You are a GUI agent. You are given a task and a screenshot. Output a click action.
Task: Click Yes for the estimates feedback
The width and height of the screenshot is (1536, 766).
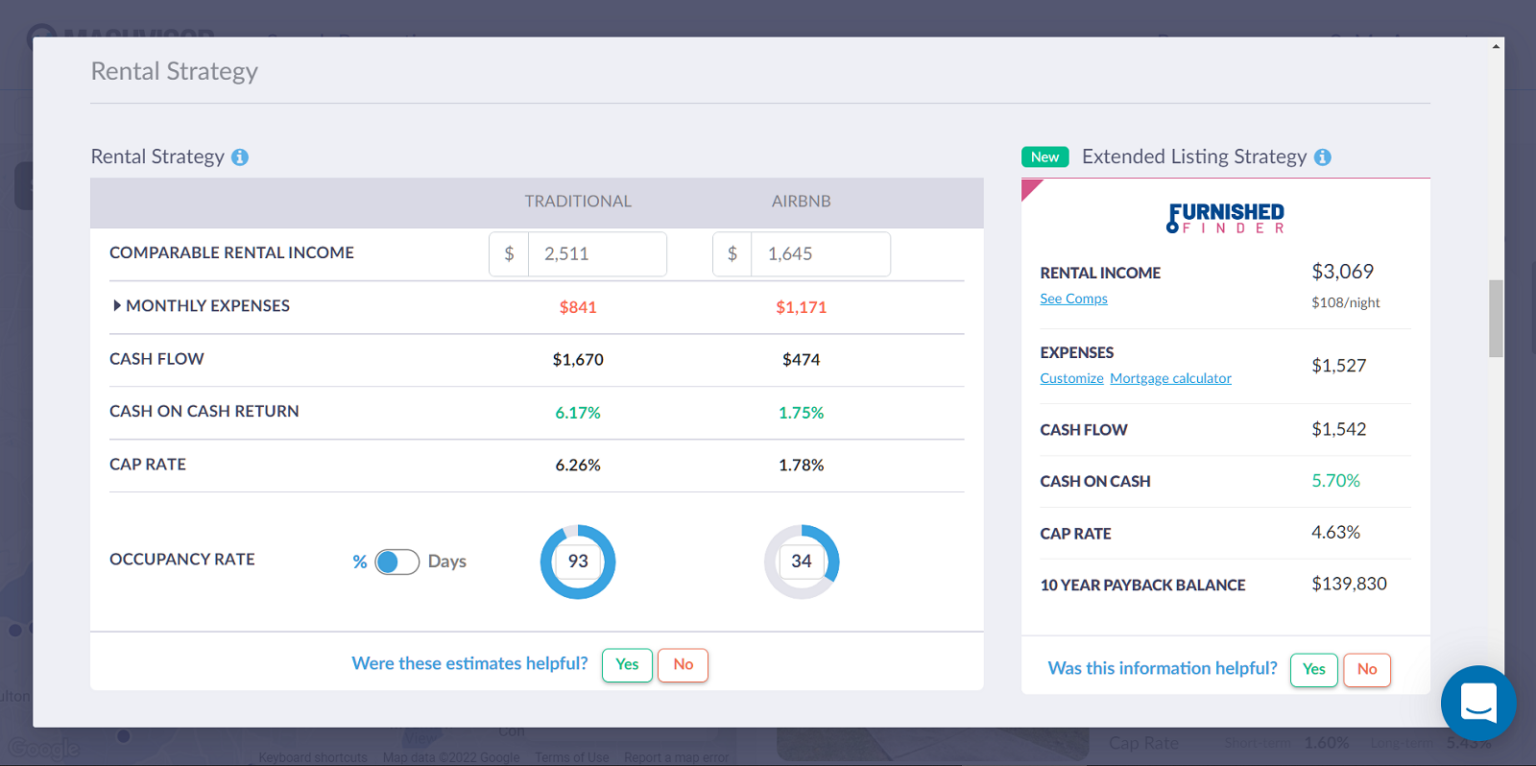coord(626,664)
